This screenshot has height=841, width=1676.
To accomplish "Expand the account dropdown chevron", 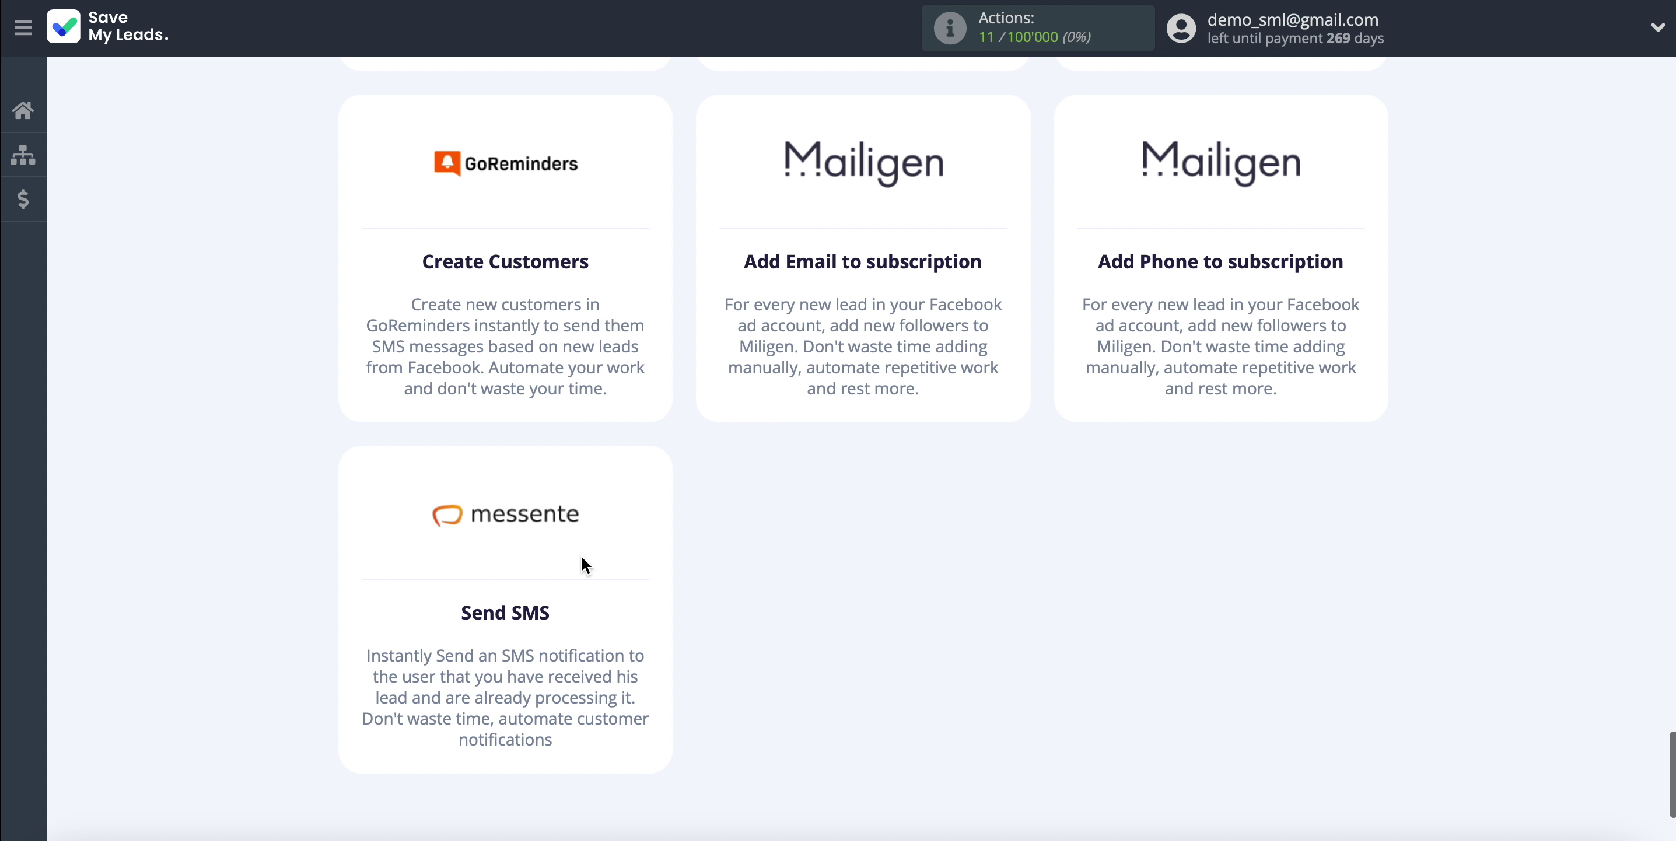I will (x=1657, y=28).
